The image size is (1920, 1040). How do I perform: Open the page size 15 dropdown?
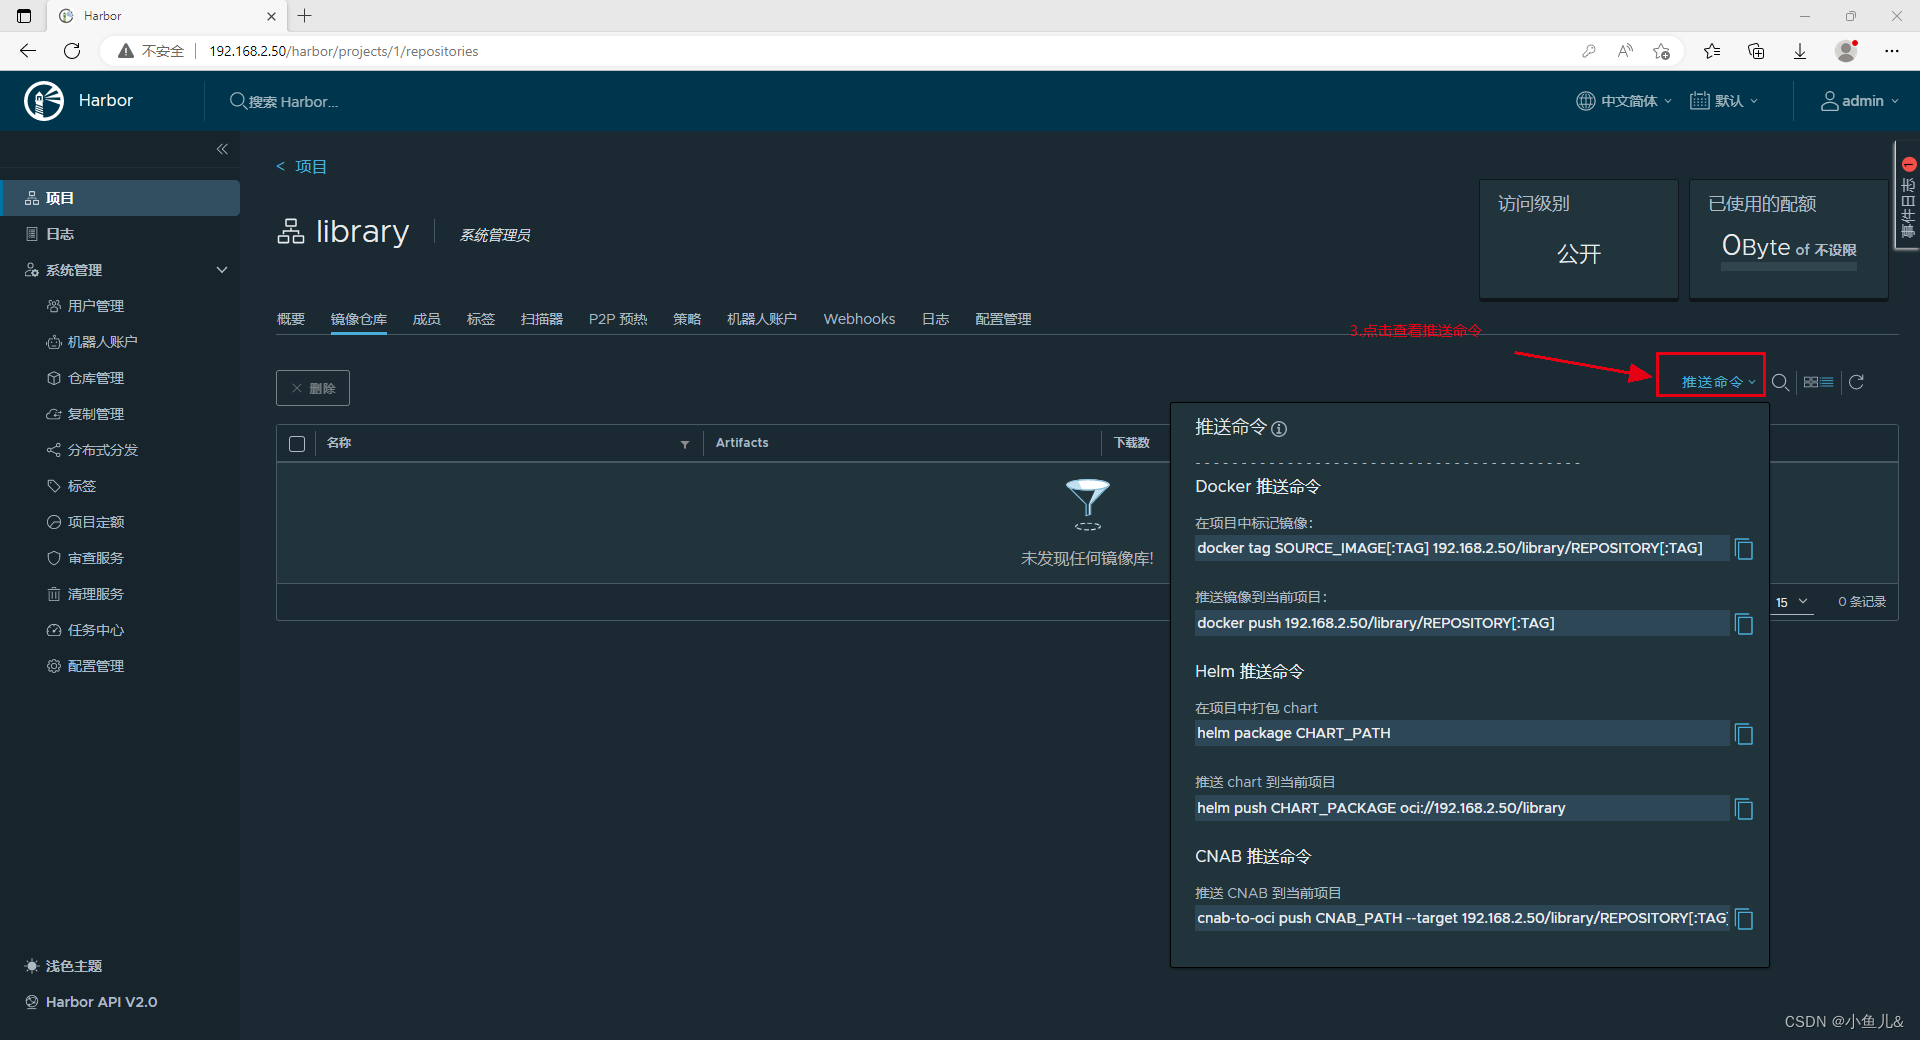tap(1792, 602)
